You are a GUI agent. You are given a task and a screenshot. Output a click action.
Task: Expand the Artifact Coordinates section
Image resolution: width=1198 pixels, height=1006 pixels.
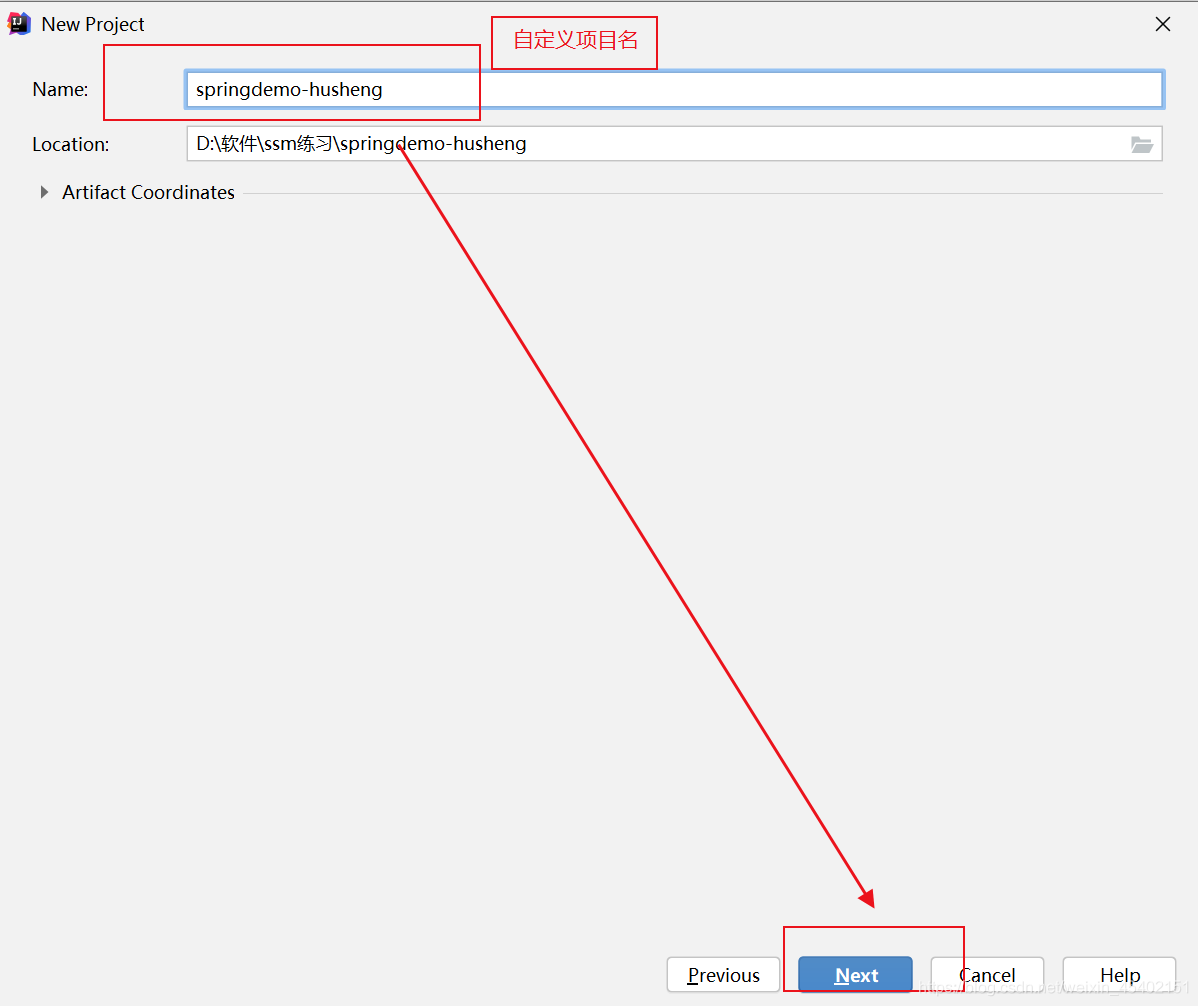[44, 192]
